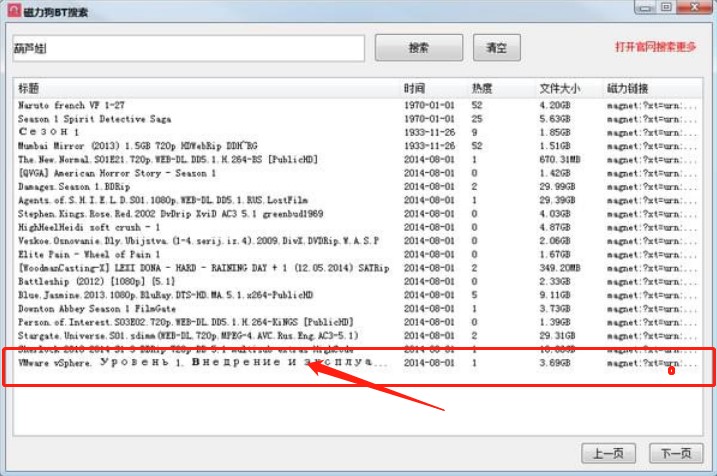Image resolution: width=717 pixels, height=476 pixels.
Task: Click file size 9.11GB cell
Action: click(x=555, y=295)
